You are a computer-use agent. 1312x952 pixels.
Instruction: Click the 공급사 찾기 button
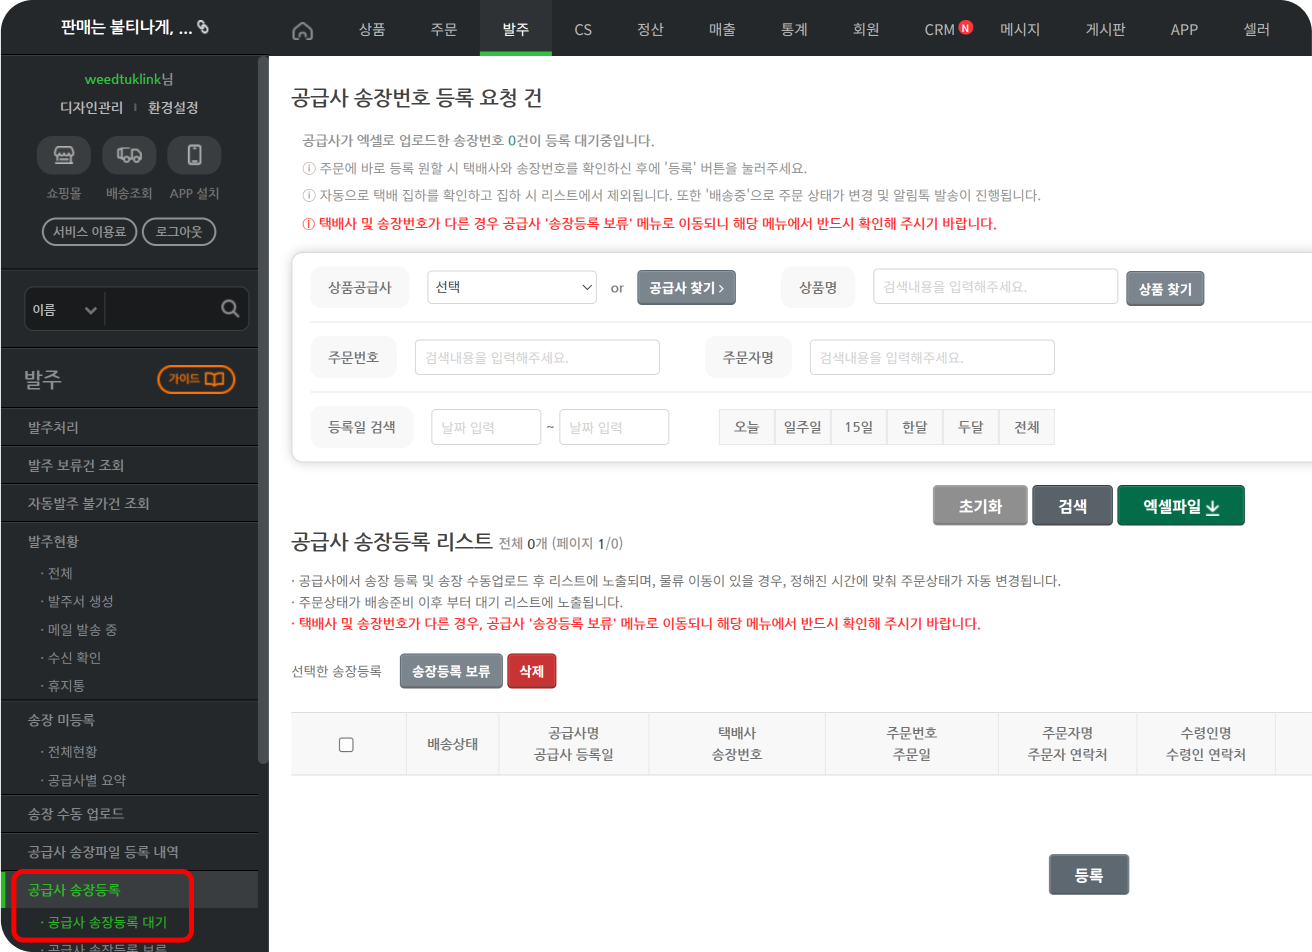click(686, 288)
